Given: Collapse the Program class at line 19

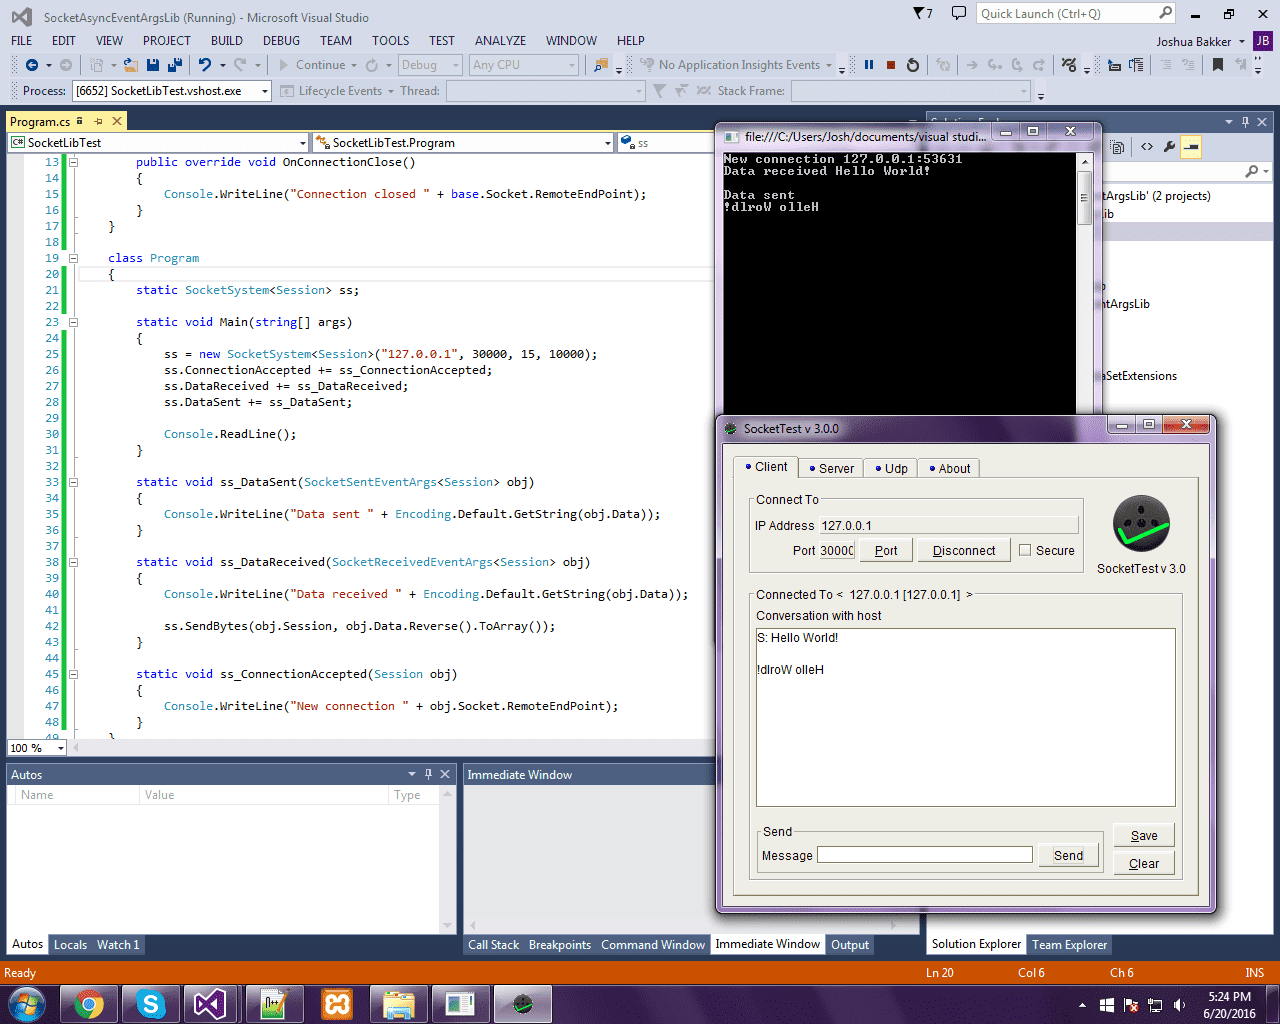Looking at the screenshot, I should [x=73, y=258].
